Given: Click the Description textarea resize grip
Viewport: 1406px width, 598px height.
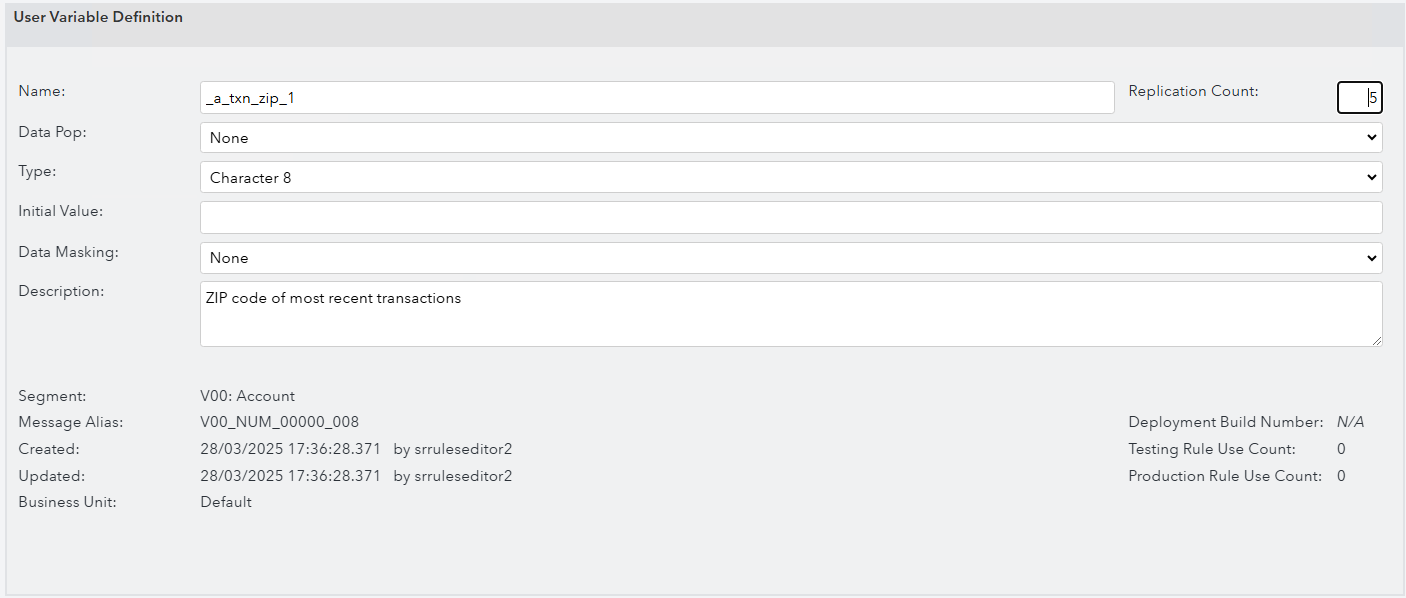Looking at the screenshot, I should (x=1377, y=343).
